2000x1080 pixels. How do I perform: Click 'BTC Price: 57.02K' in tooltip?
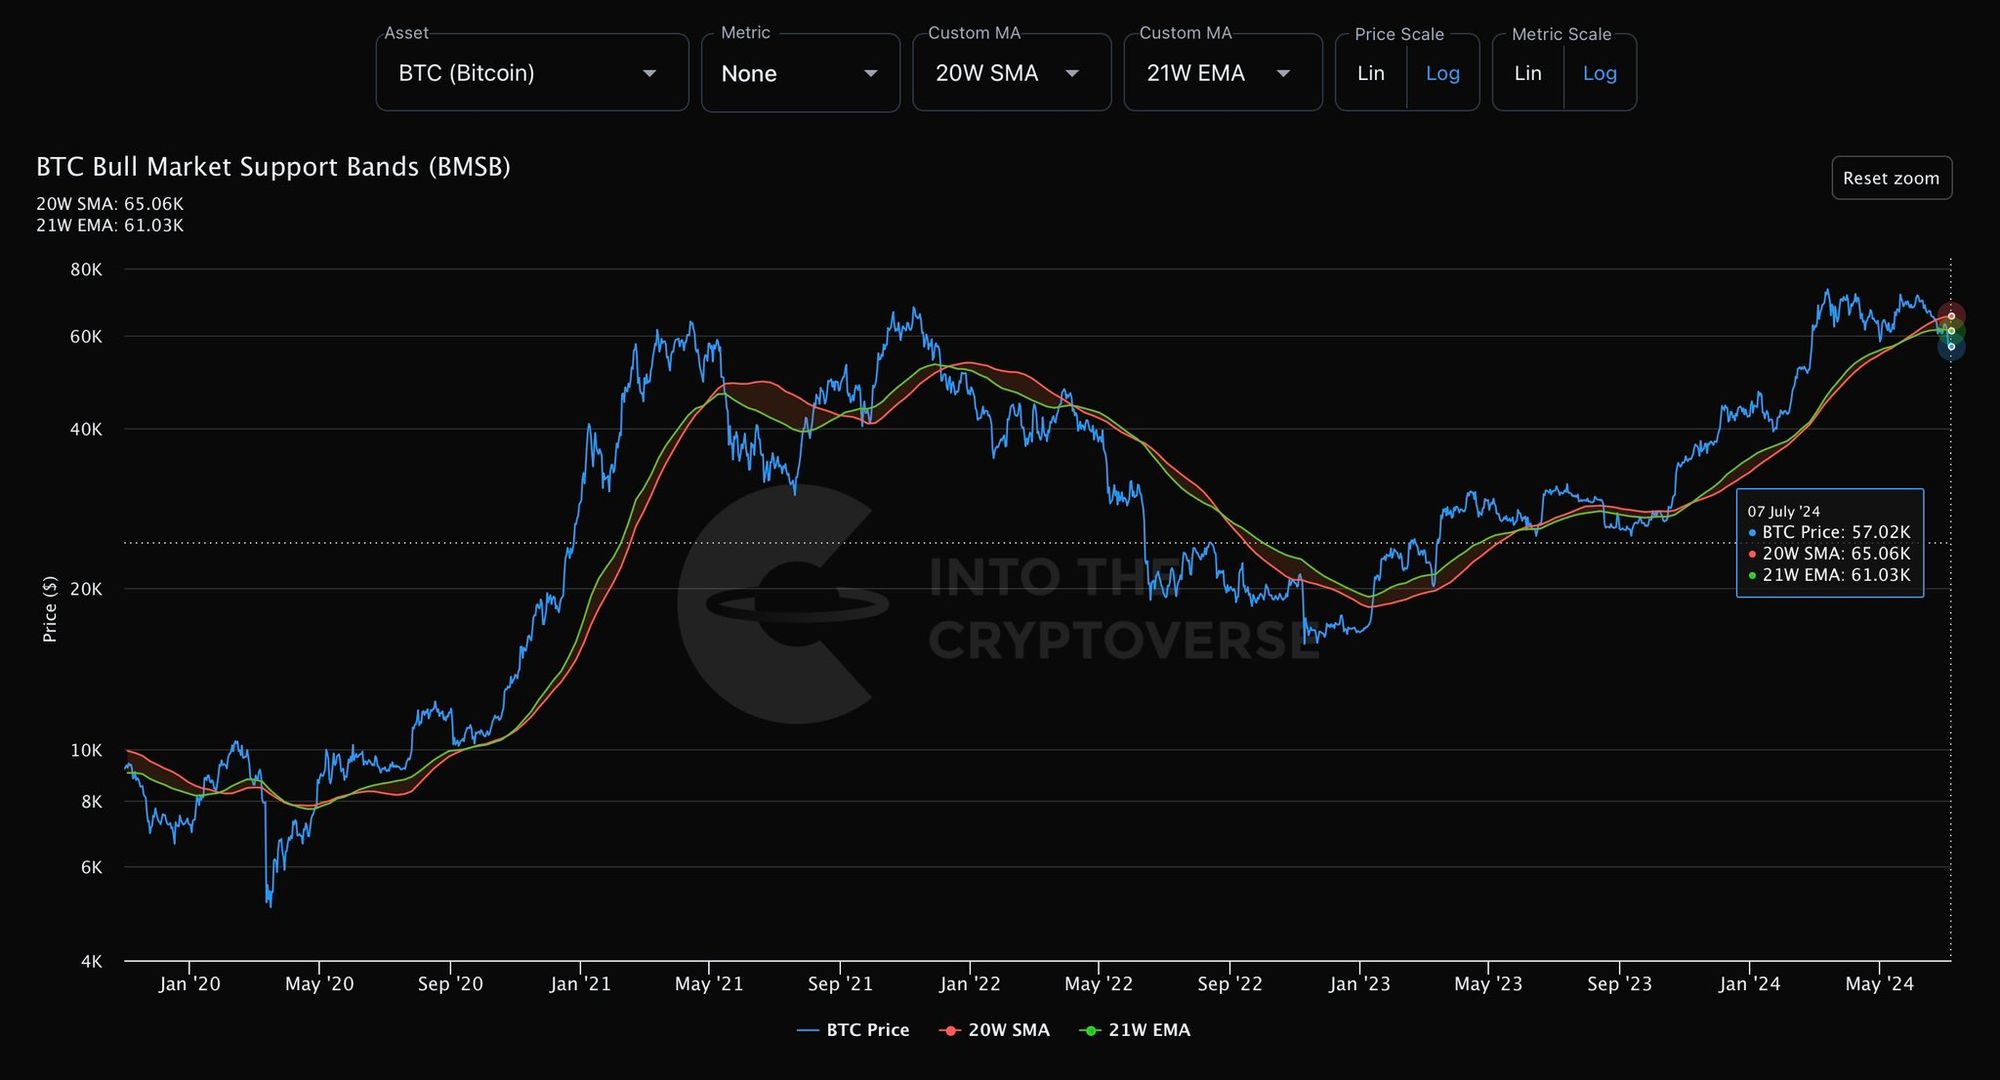click(x=1836, y=532)
